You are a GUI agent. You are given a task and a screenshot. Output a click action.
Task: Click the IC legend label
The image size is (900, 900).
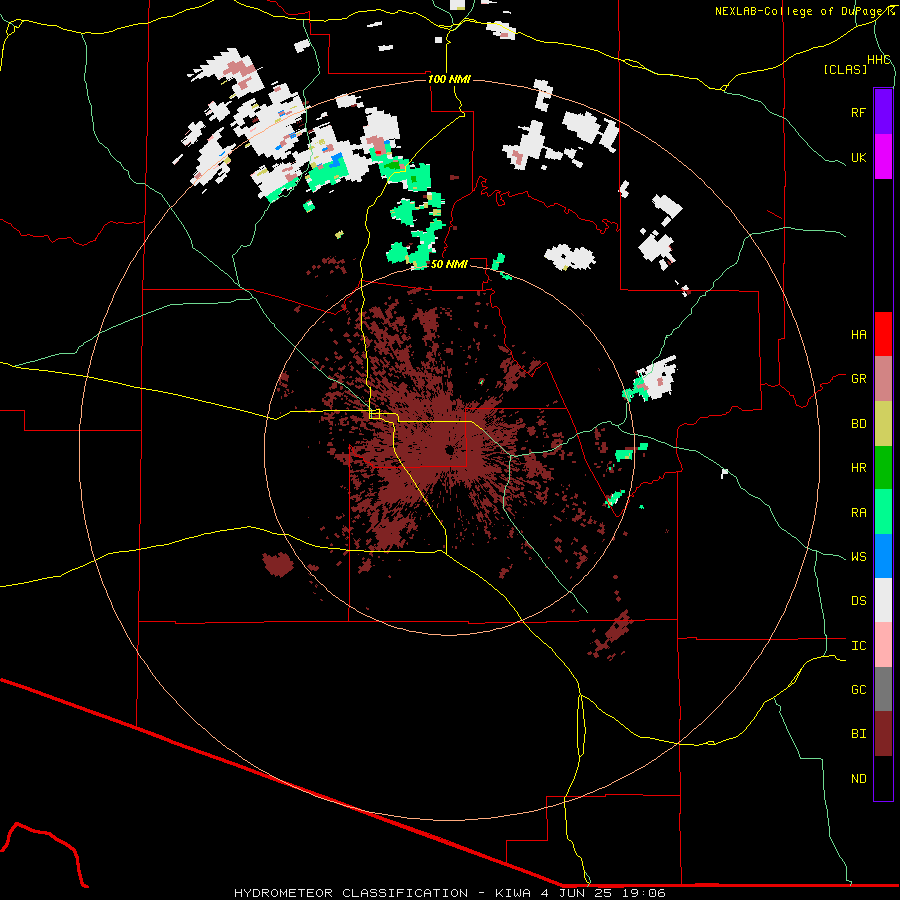click(858, 646)
